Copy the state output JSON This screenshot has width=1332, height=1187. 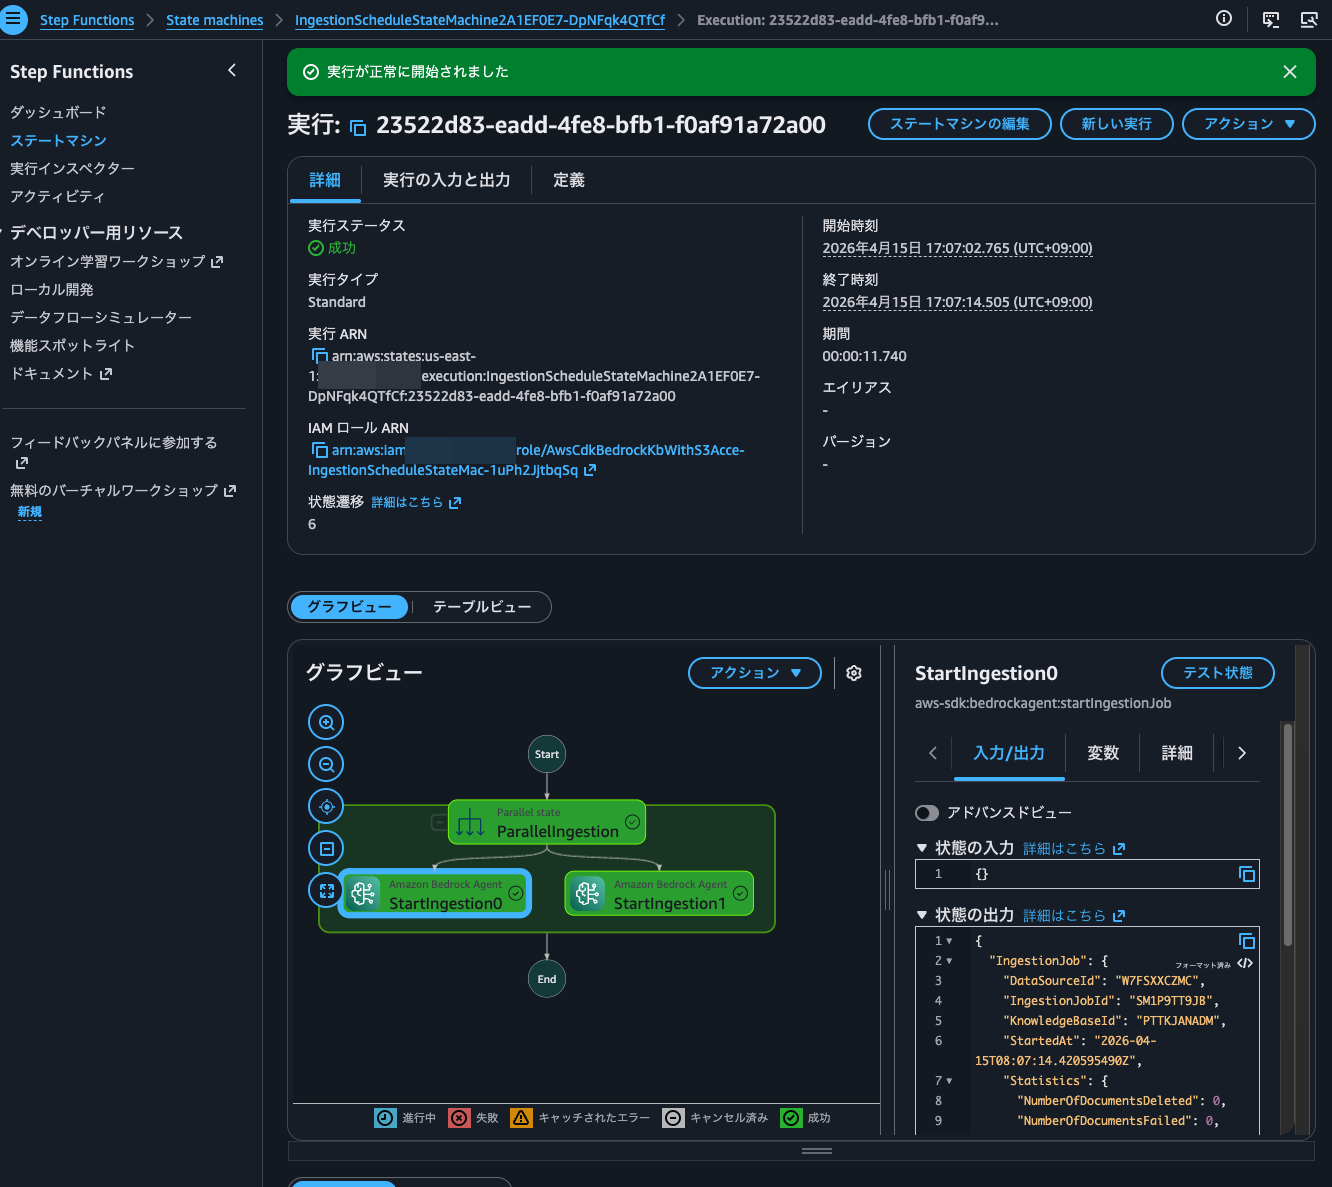(x=1246, y=941)
